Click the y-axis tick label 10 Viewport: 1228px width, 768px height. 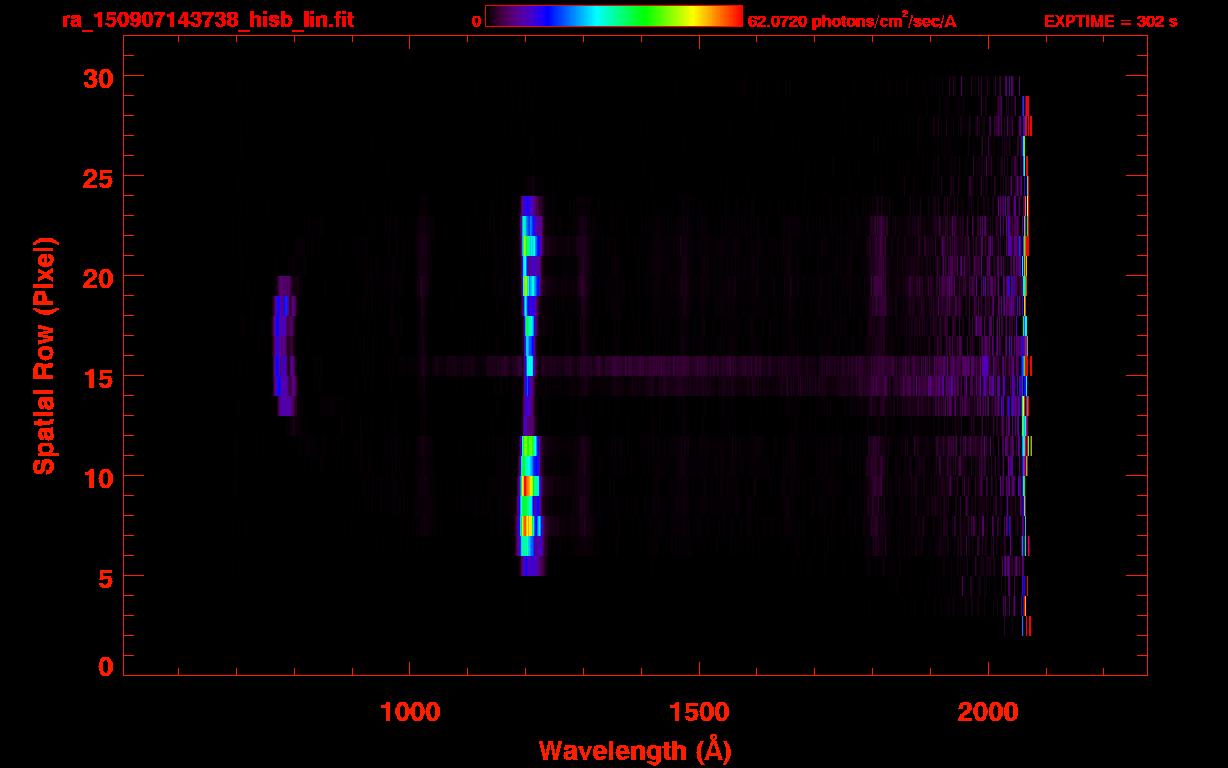coord(96,477)
